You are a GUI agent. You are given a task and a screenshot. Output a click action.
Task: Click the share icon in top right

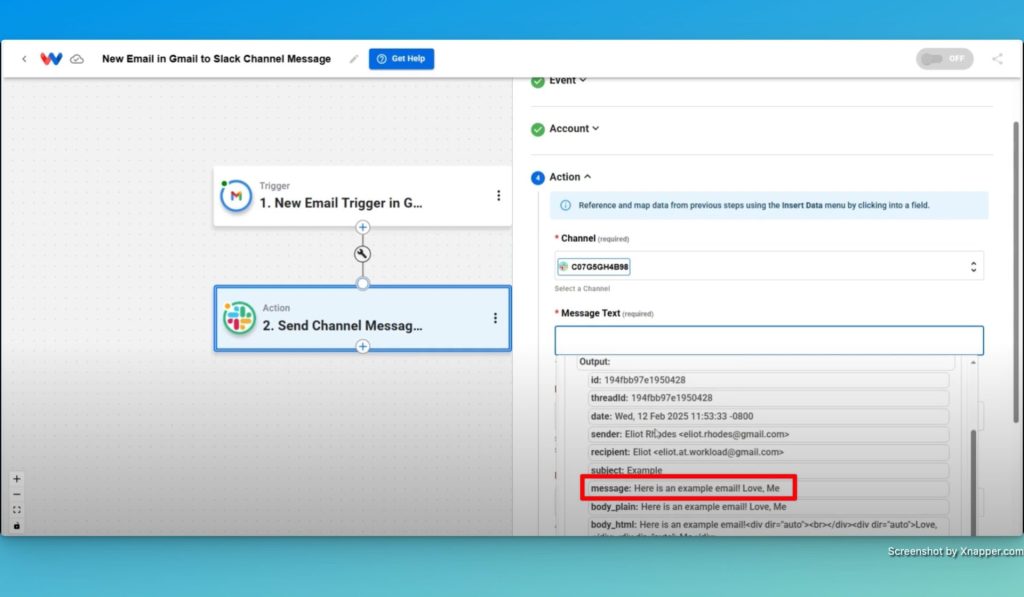point(997,59)
